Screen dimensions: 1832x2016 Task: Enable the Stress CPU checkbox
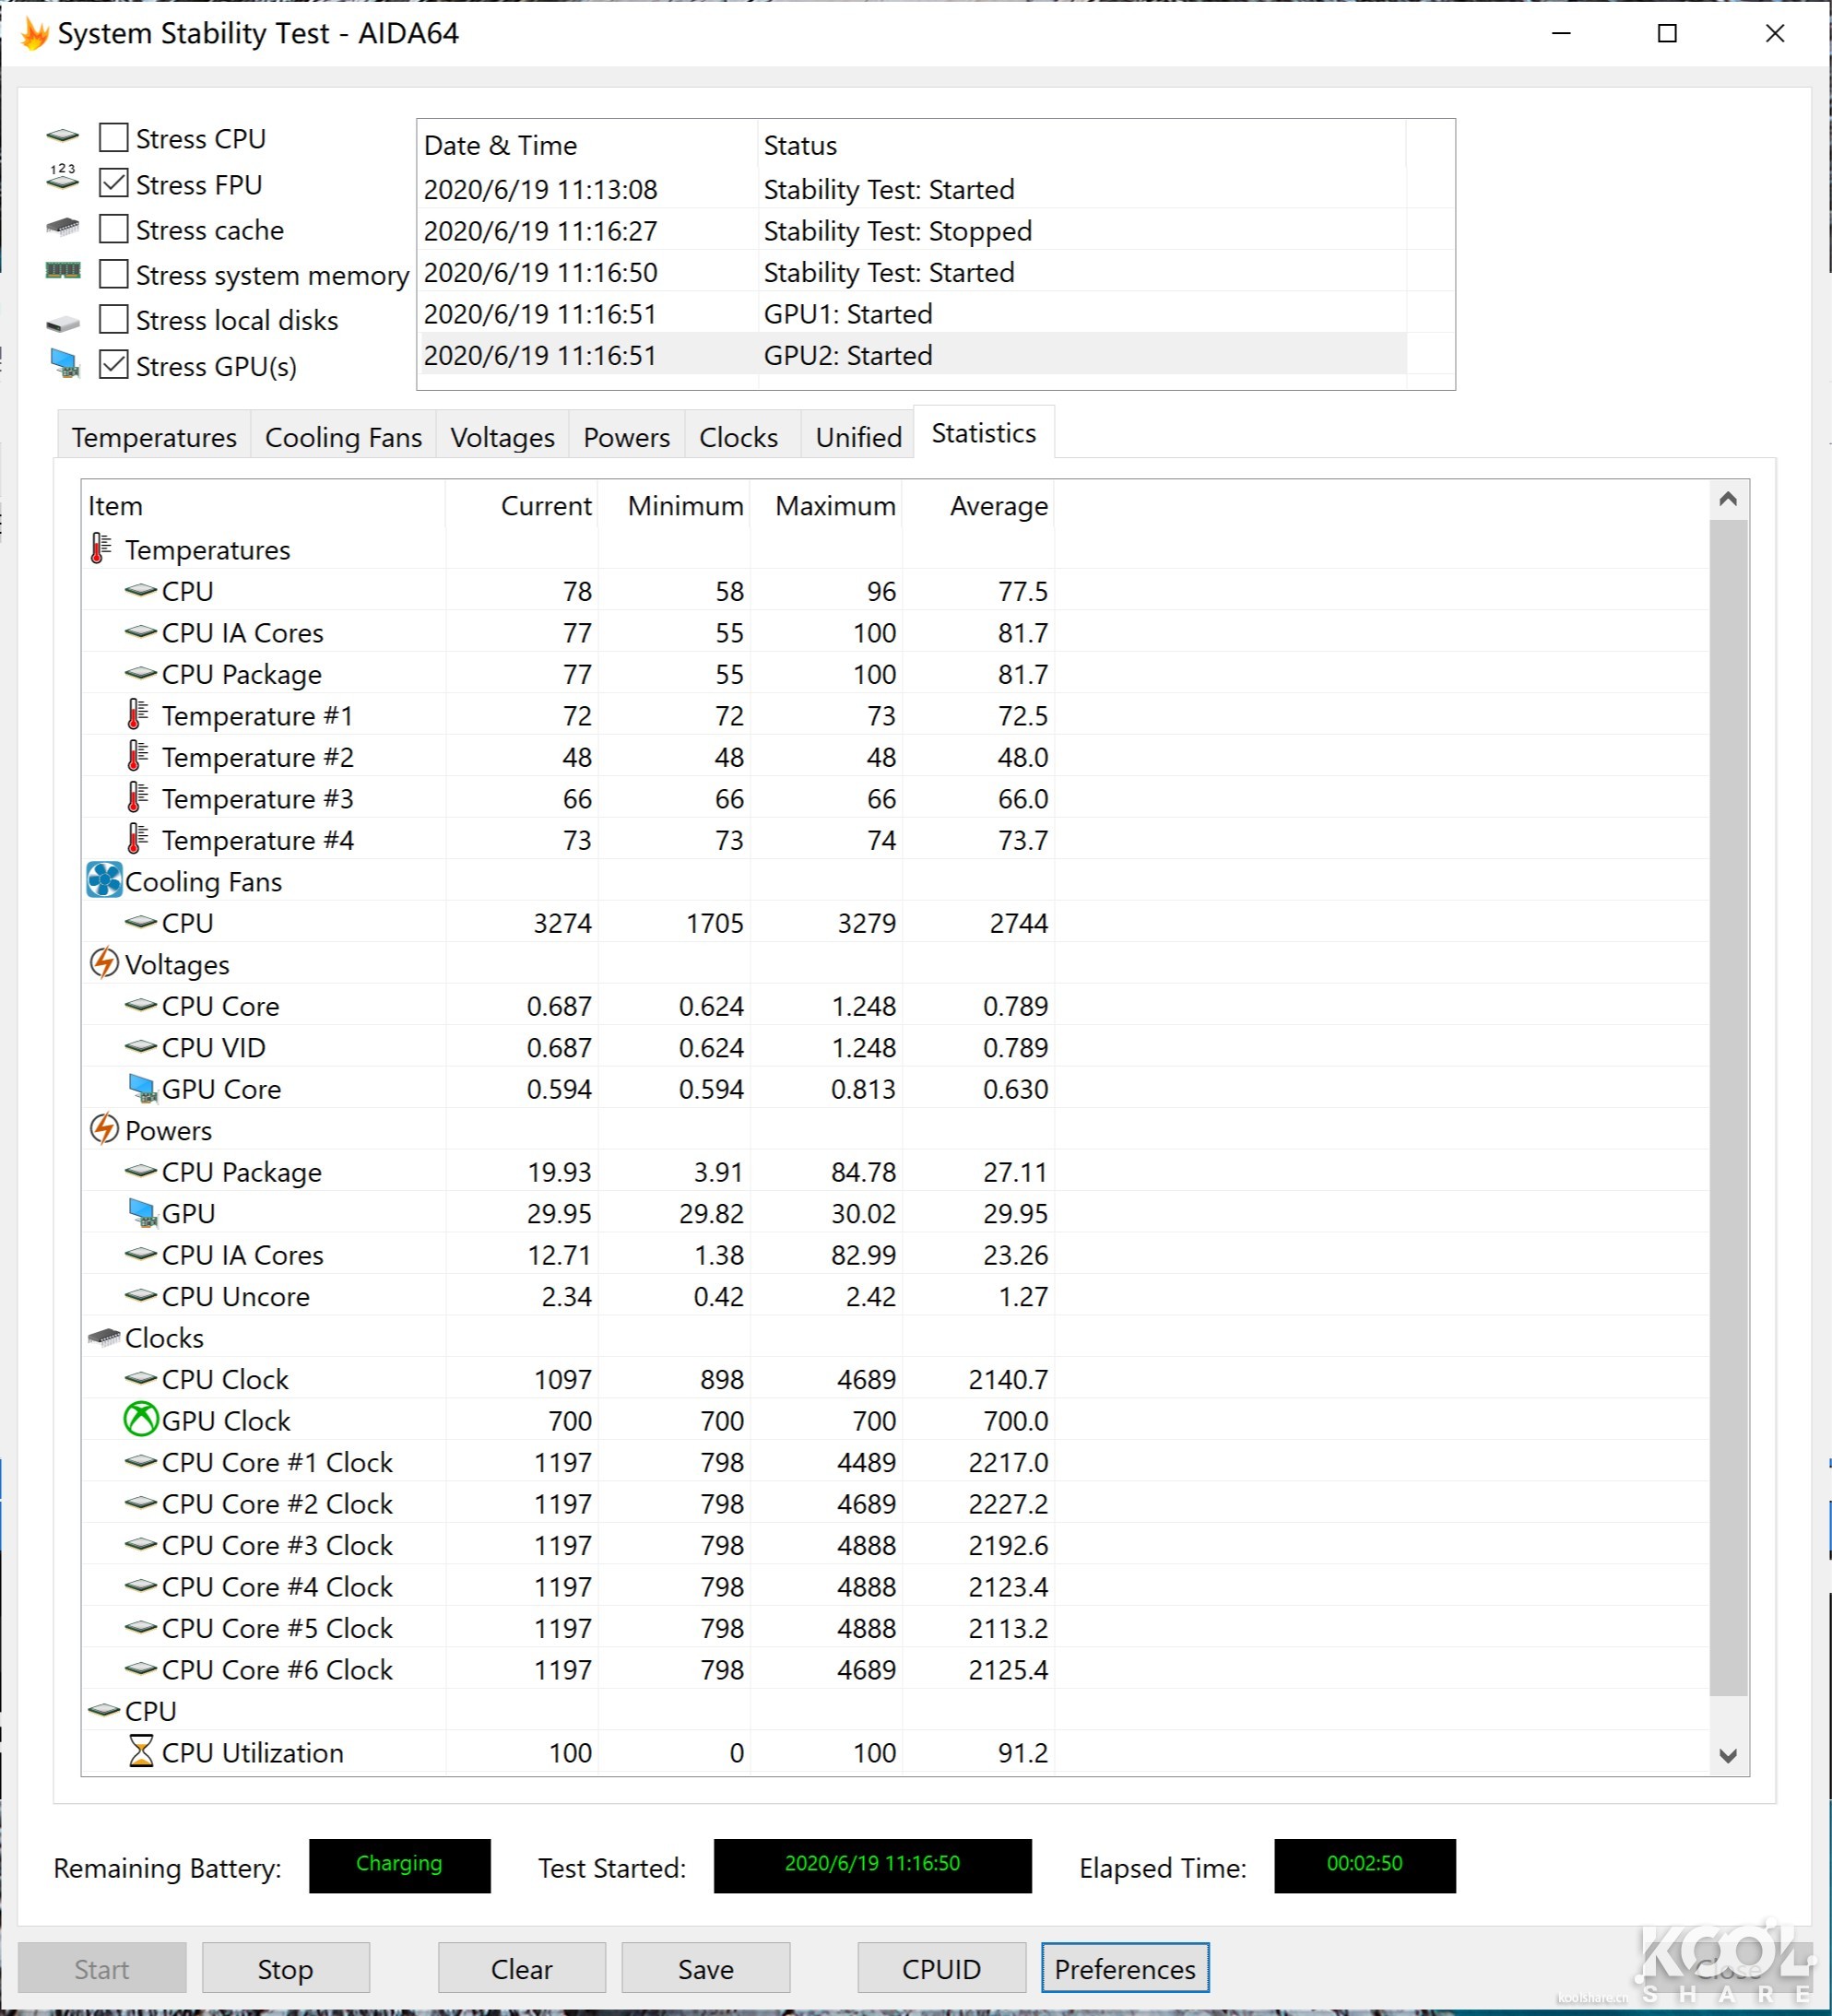pyautogui.click(x=113, y=137)
